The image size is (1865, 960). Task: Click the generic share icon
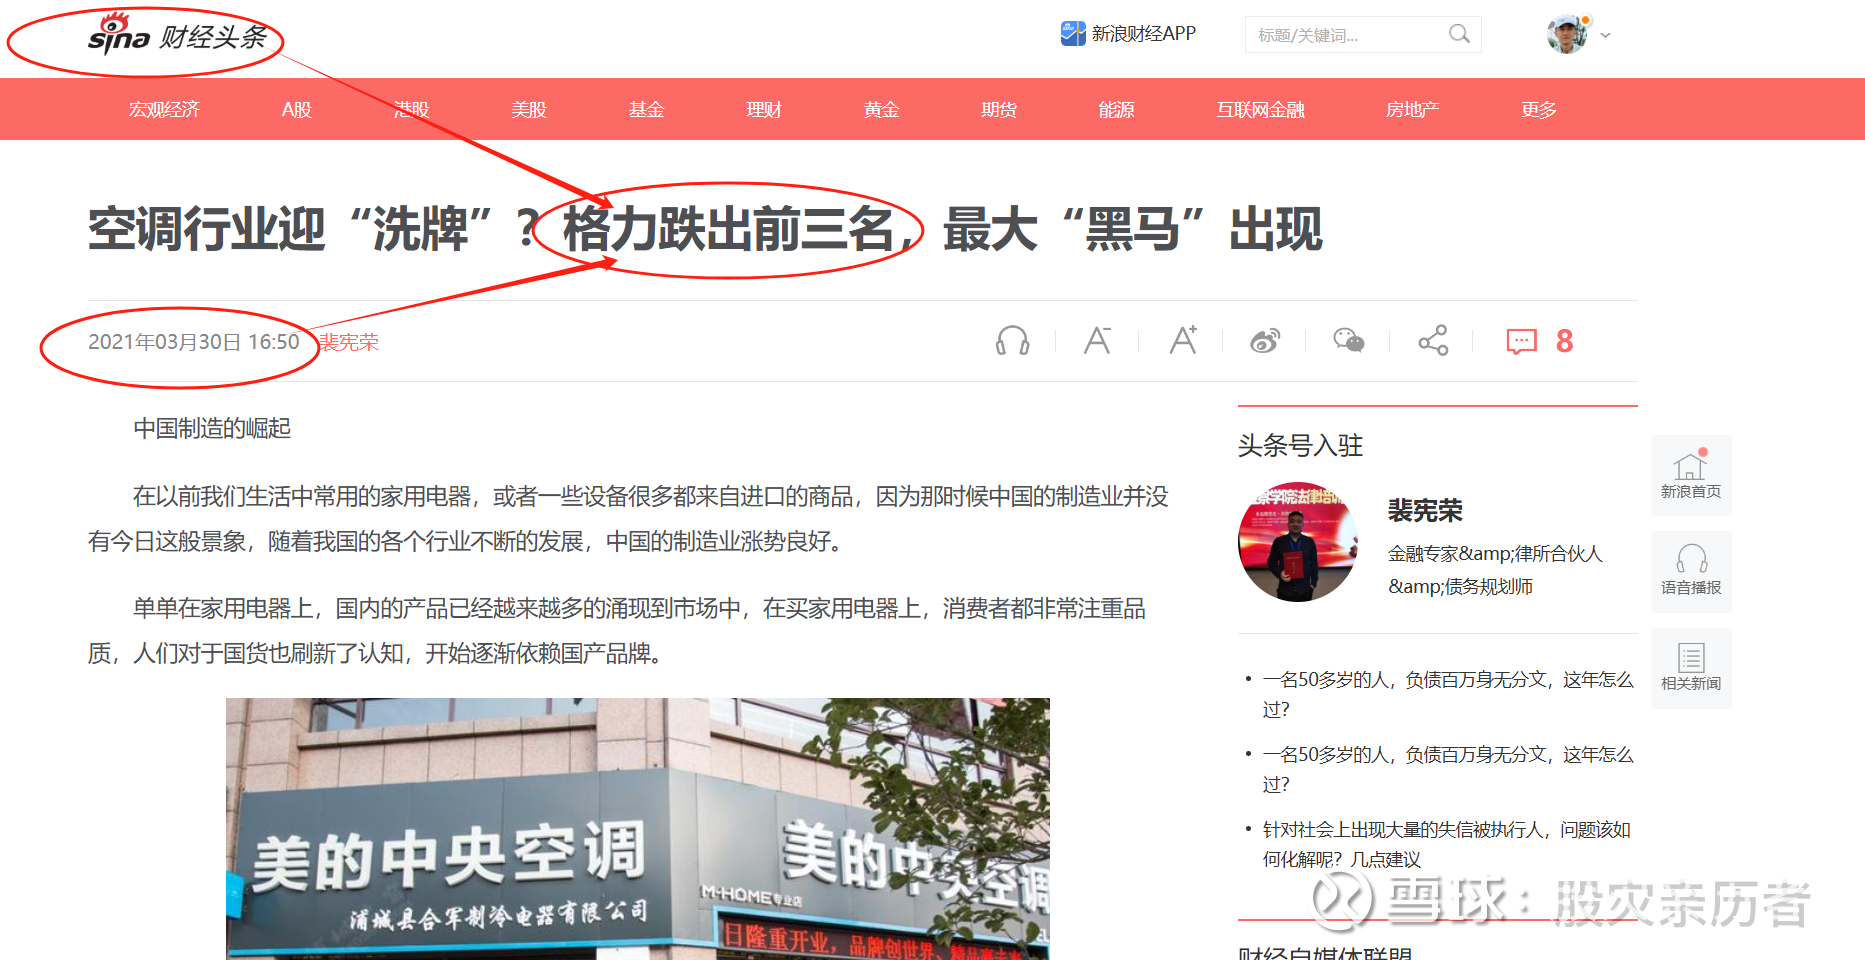coord(1433,341)
